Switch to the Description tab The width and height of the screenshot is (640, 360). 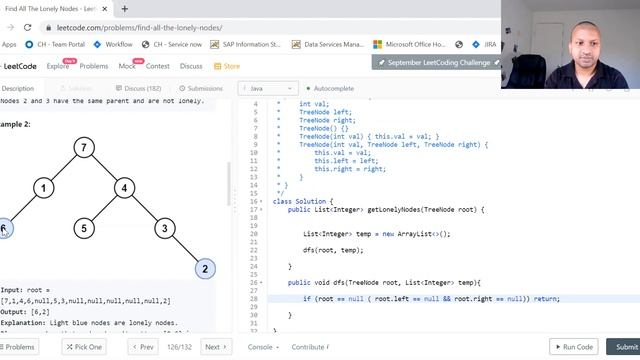[x=17, y=89]
